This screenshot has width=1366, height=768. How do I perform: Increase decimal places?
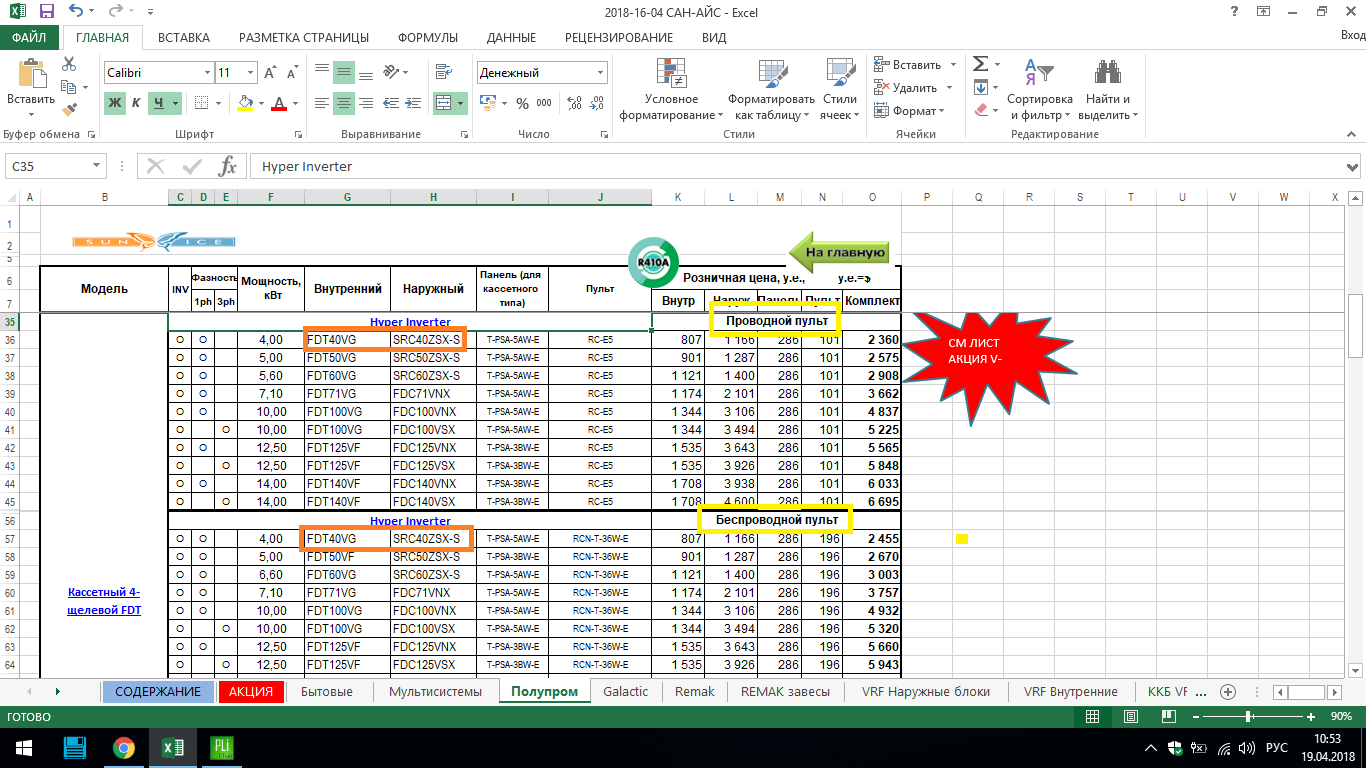coord(575,103)
